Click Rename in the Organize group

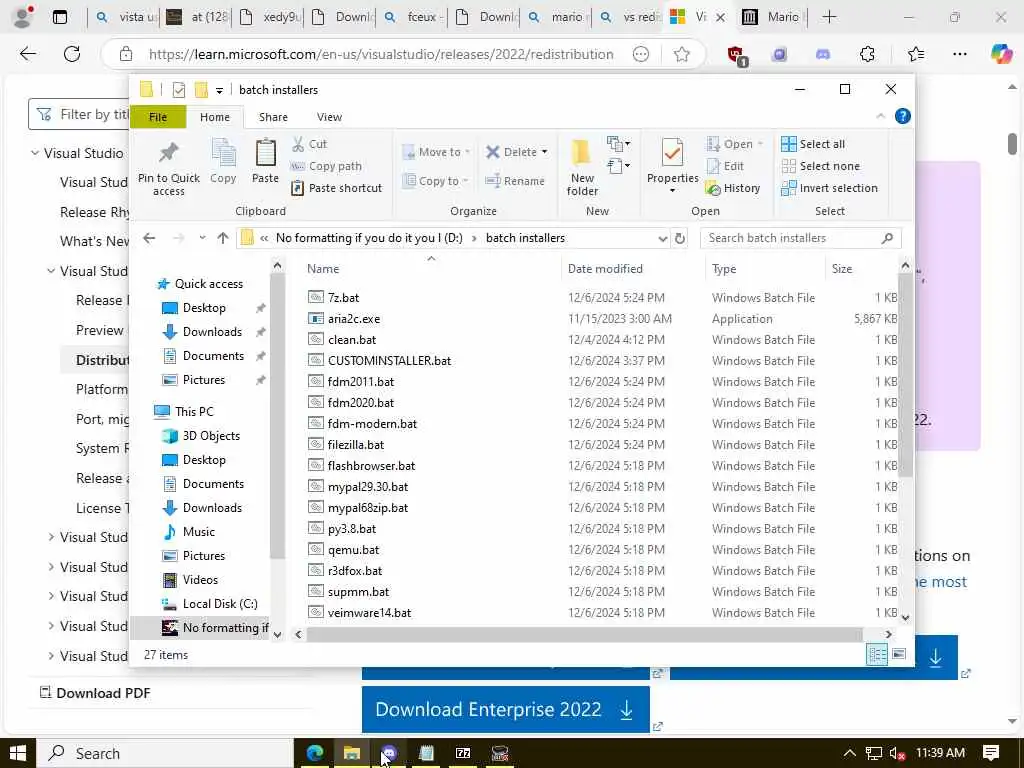tap(515, 181)
